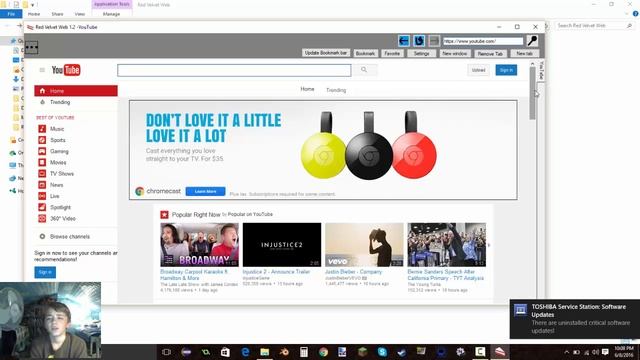Click the New window button
Image resolution: width=640 pixels, height=360 pixels.
(x=455, y=53)
